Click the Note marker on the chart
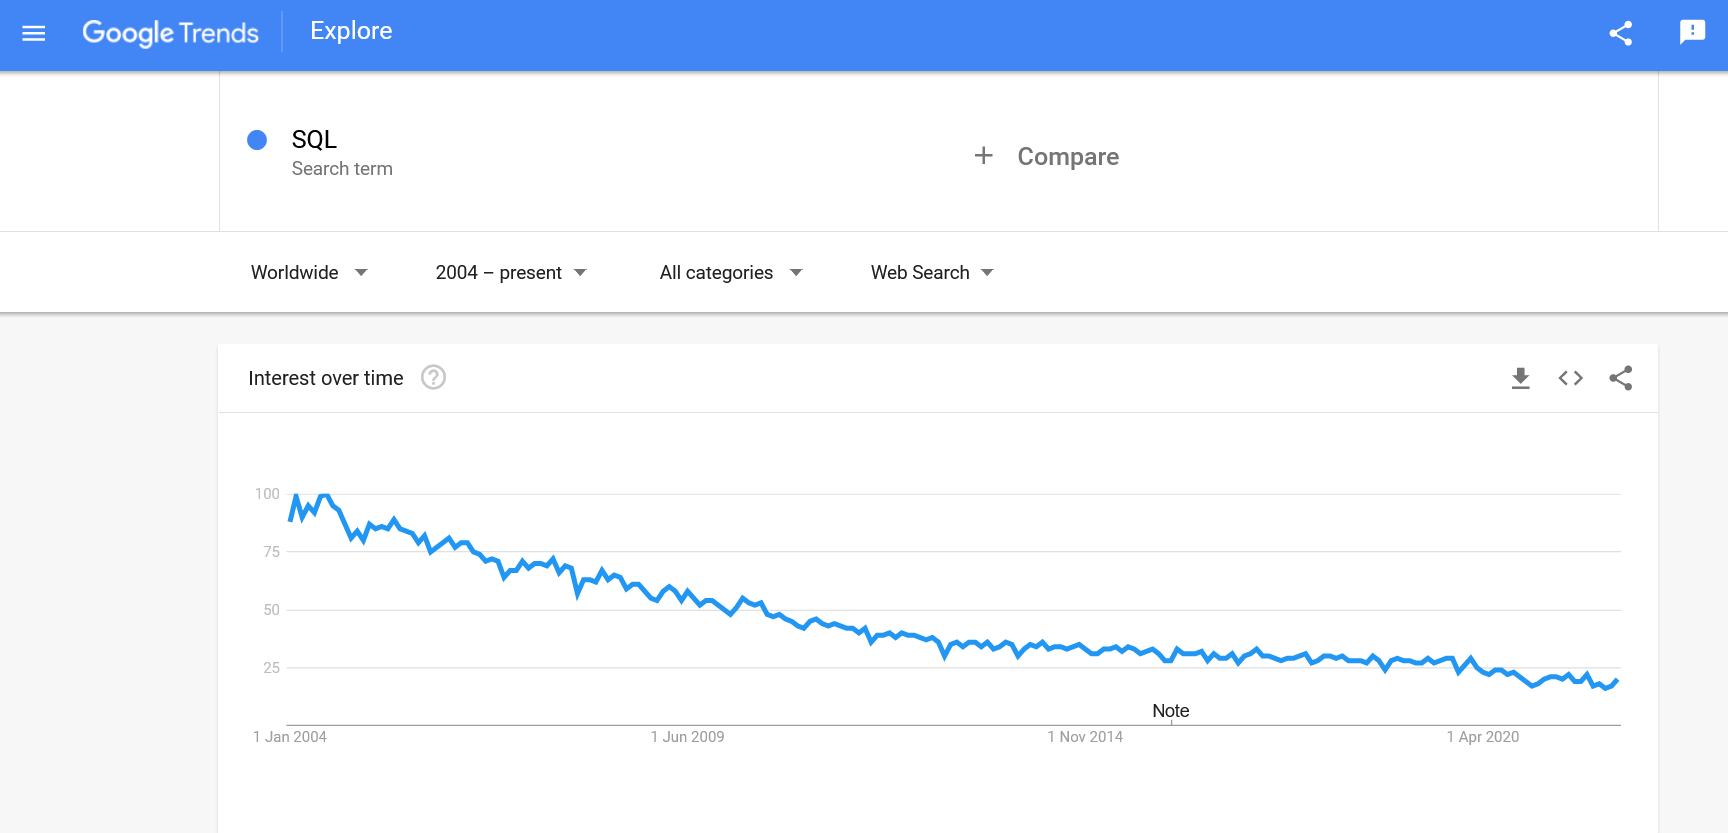 click(1170, 711)
